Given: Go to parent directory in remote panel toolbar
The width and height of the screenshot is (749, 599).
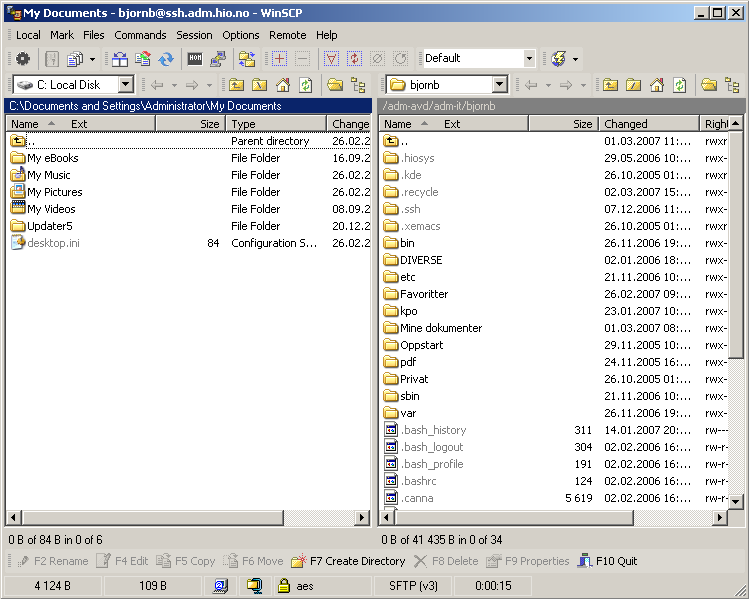Looking at the screenshot, I should pyautogui.click(x=610, y=85).
